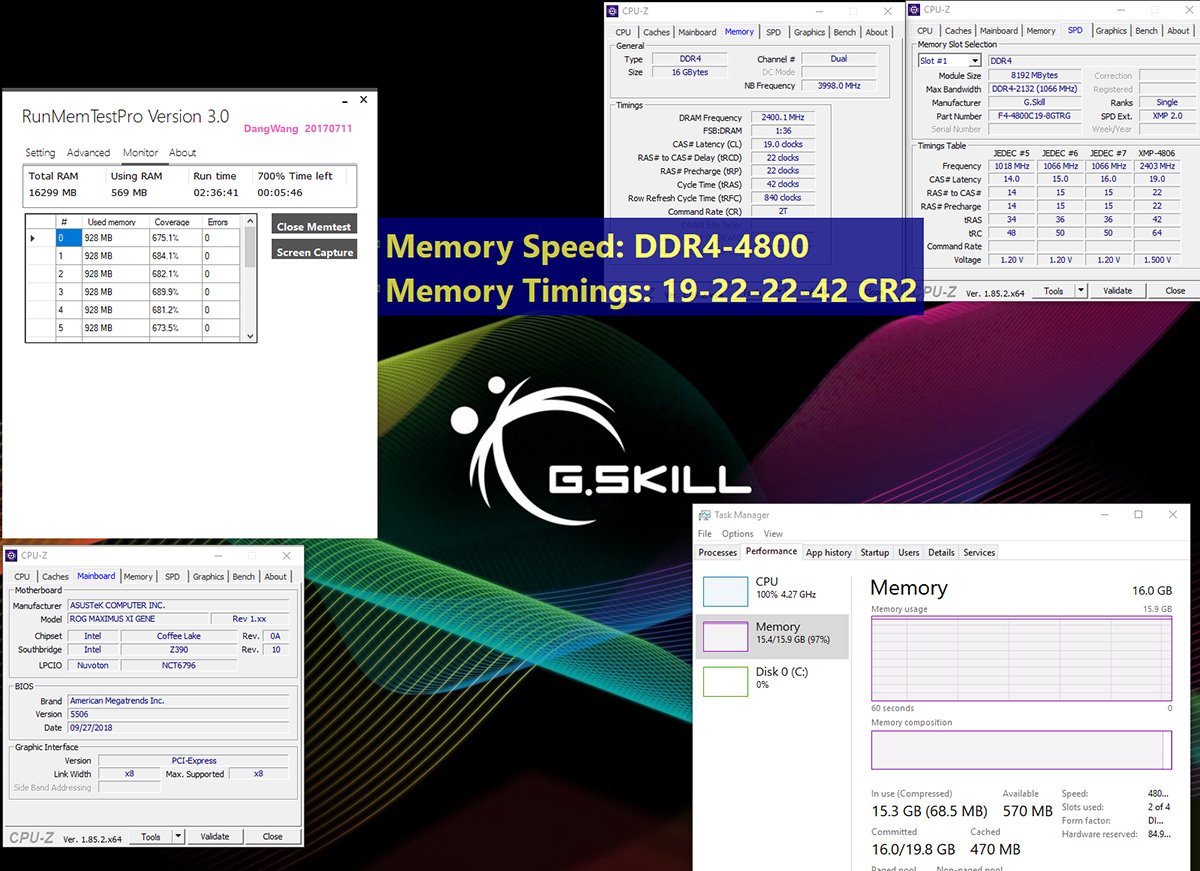Click the CPU-Z icon in the Mainboard window title bar
This screenshot has height=871, width=1200.
pos(12,555)
